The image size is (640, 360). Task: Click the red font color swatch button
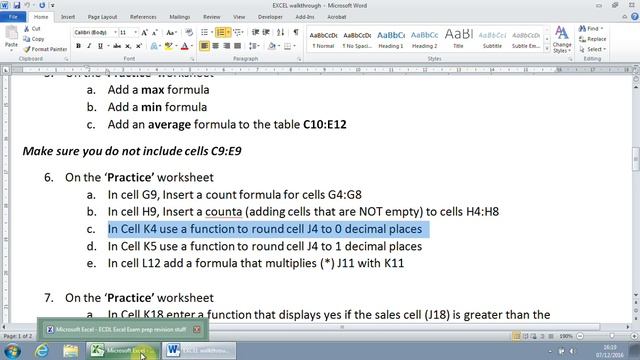184,46
